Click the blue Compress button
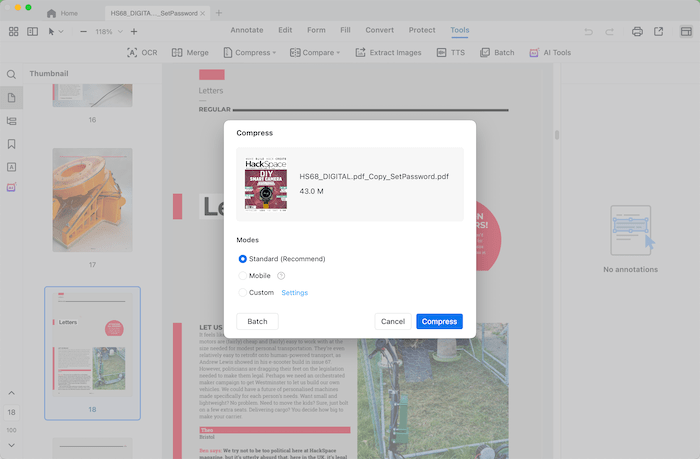The width and height of the screenshot is (700, 459). pyautogui.click(x=439, y=321)
